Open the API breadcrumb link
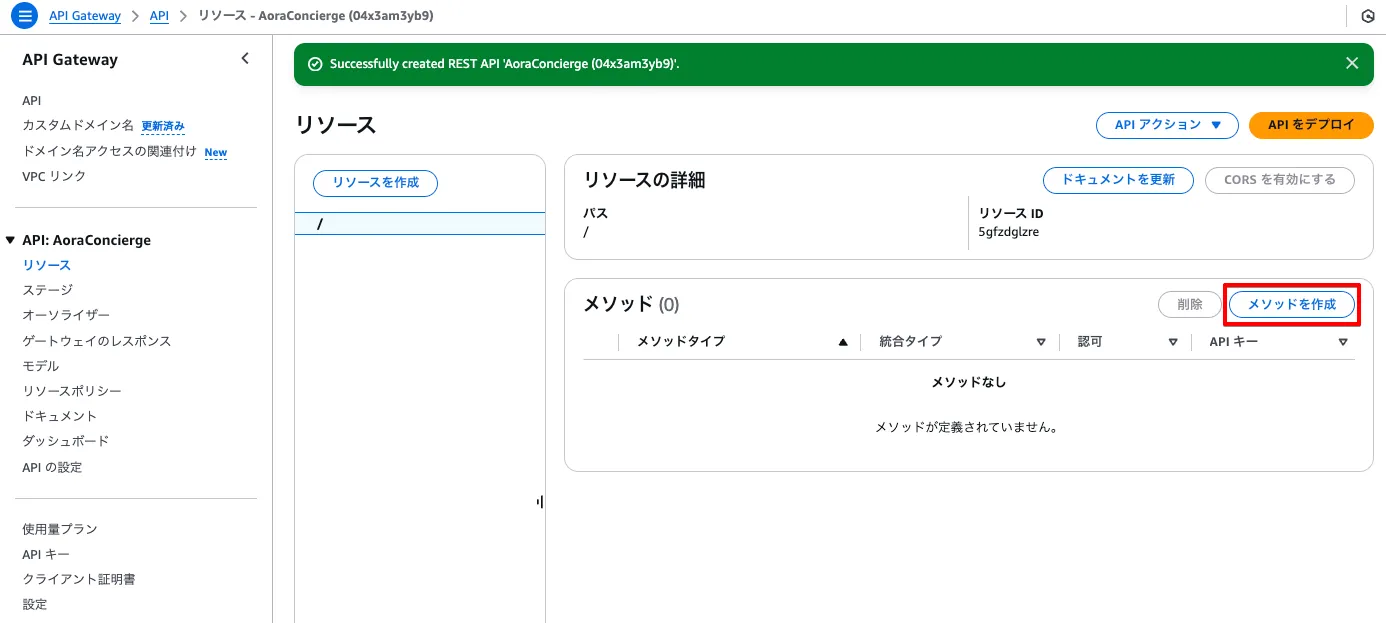This screenshot has height=623, width=1386. (x=159, y=16)
